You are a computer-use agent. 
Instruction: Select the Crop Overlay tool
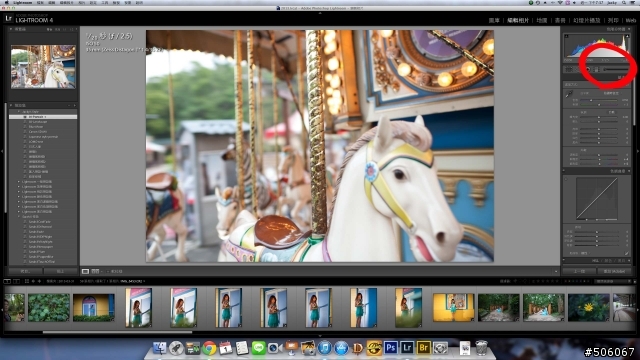[x=568, y=69]
